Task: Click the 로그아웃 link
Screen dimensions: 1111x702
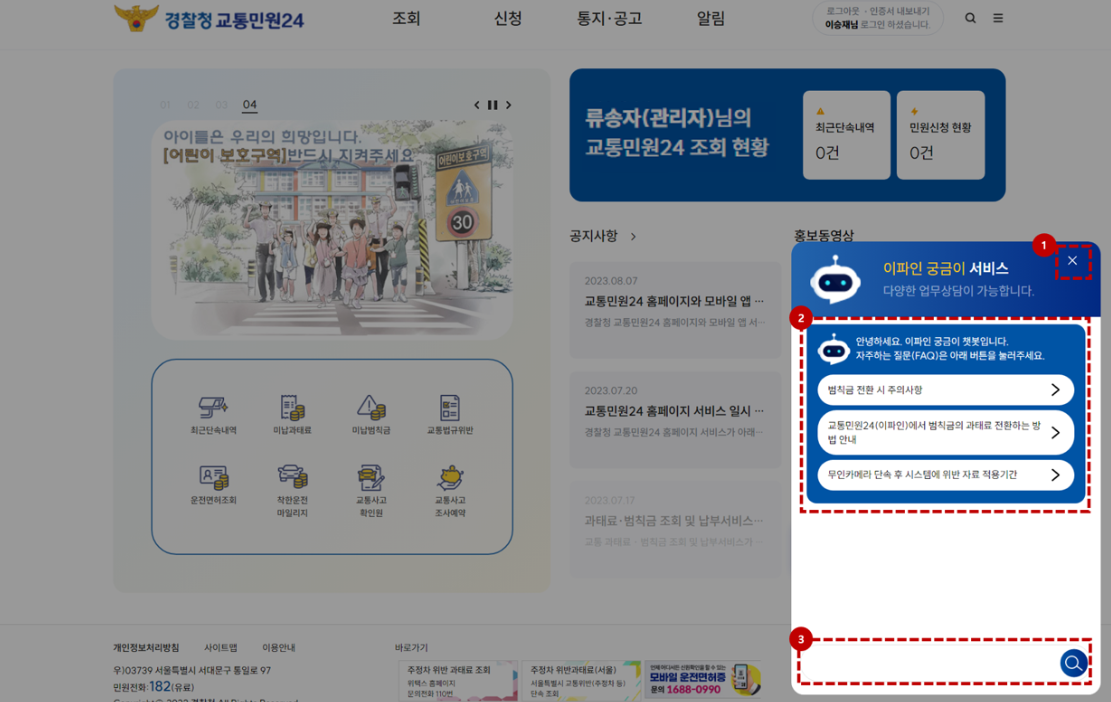Action: [842, 11]
